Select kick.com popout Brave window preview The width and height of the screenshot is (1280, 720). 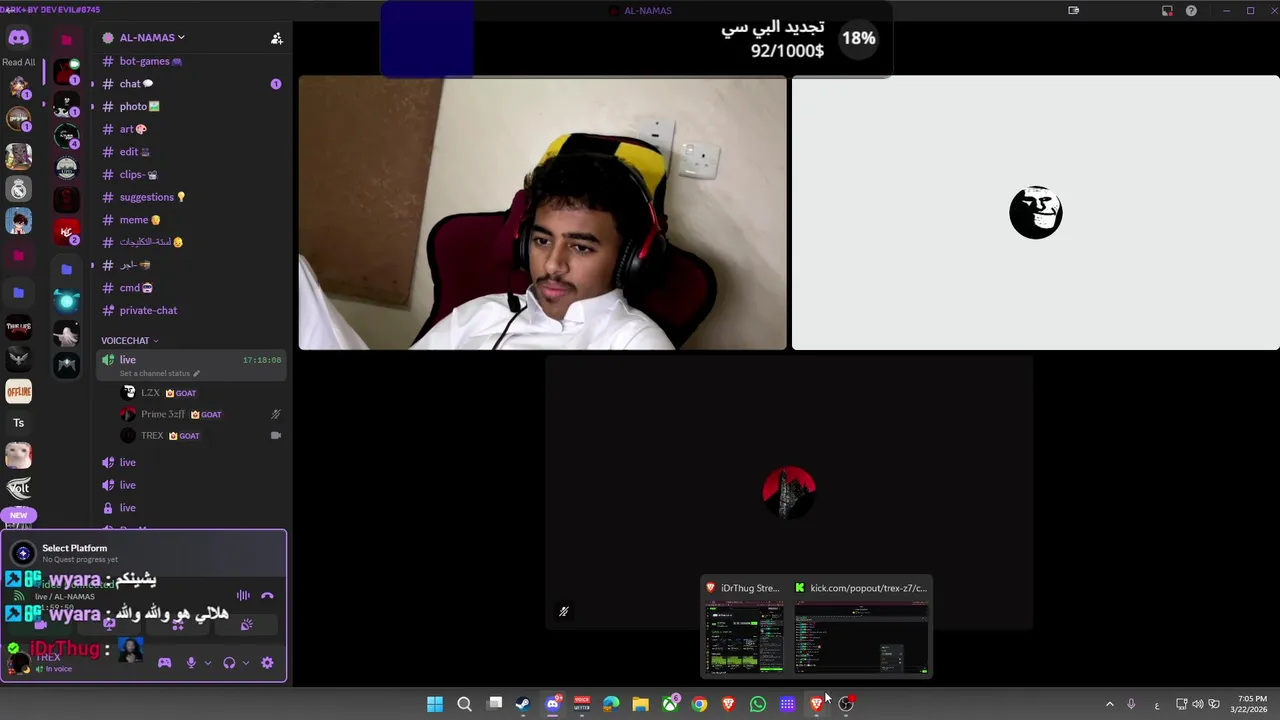click(x=861, y=627)
